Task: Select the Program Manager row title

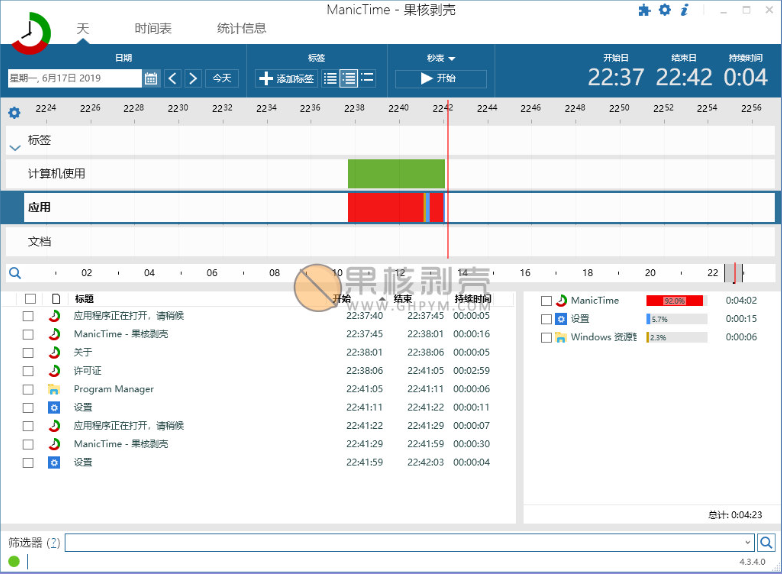Action: click(114, 389)
